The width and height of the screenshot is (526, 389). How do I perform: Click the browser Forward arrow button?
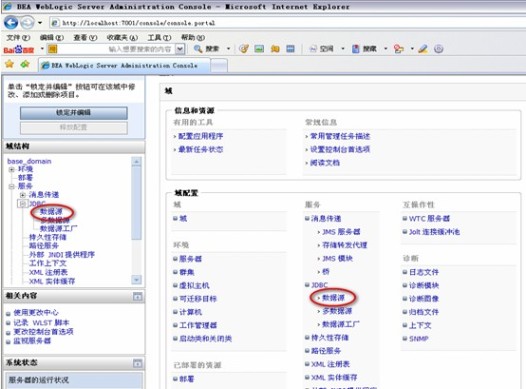pyautogui.click(x=28, y=23)
